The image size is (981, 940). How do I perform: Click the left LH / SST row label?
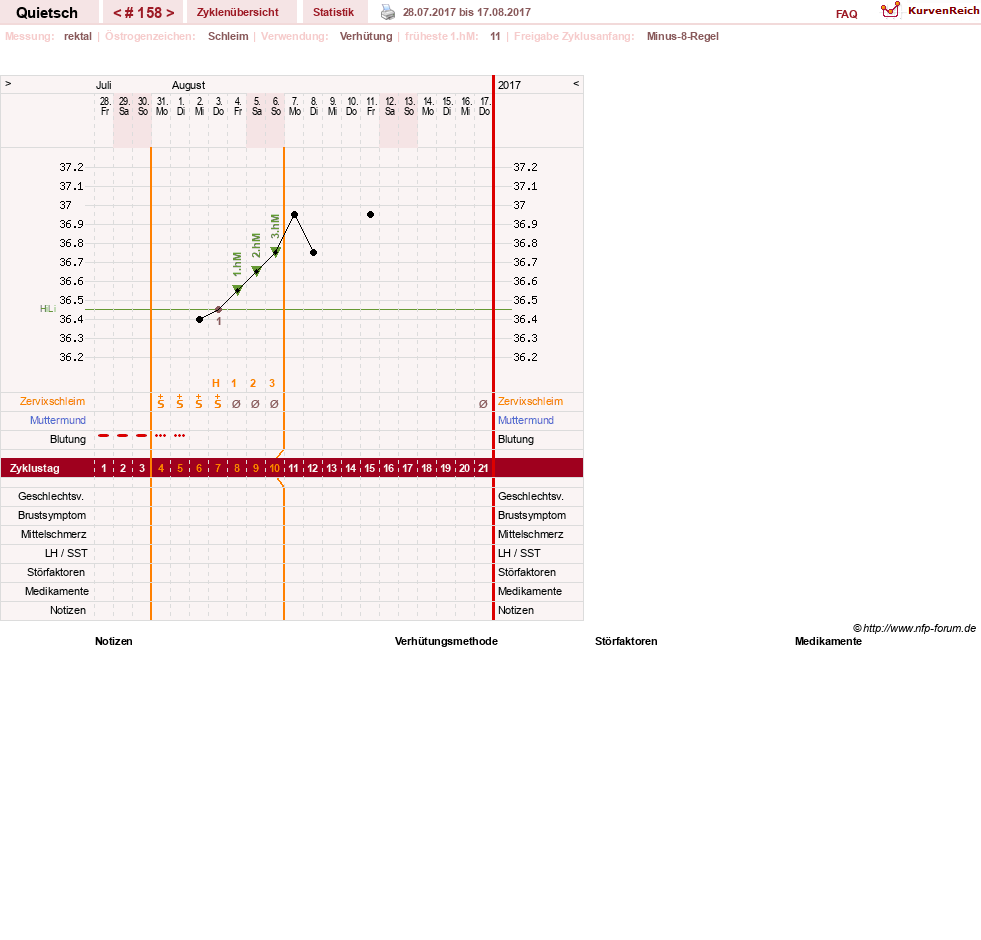point(66,553)
